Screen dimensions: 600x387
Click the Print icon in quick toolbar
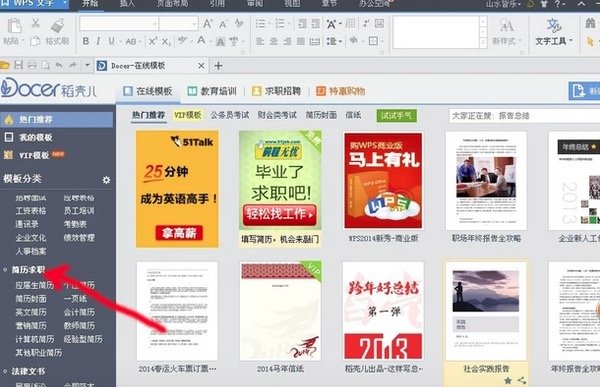[32, 65]
